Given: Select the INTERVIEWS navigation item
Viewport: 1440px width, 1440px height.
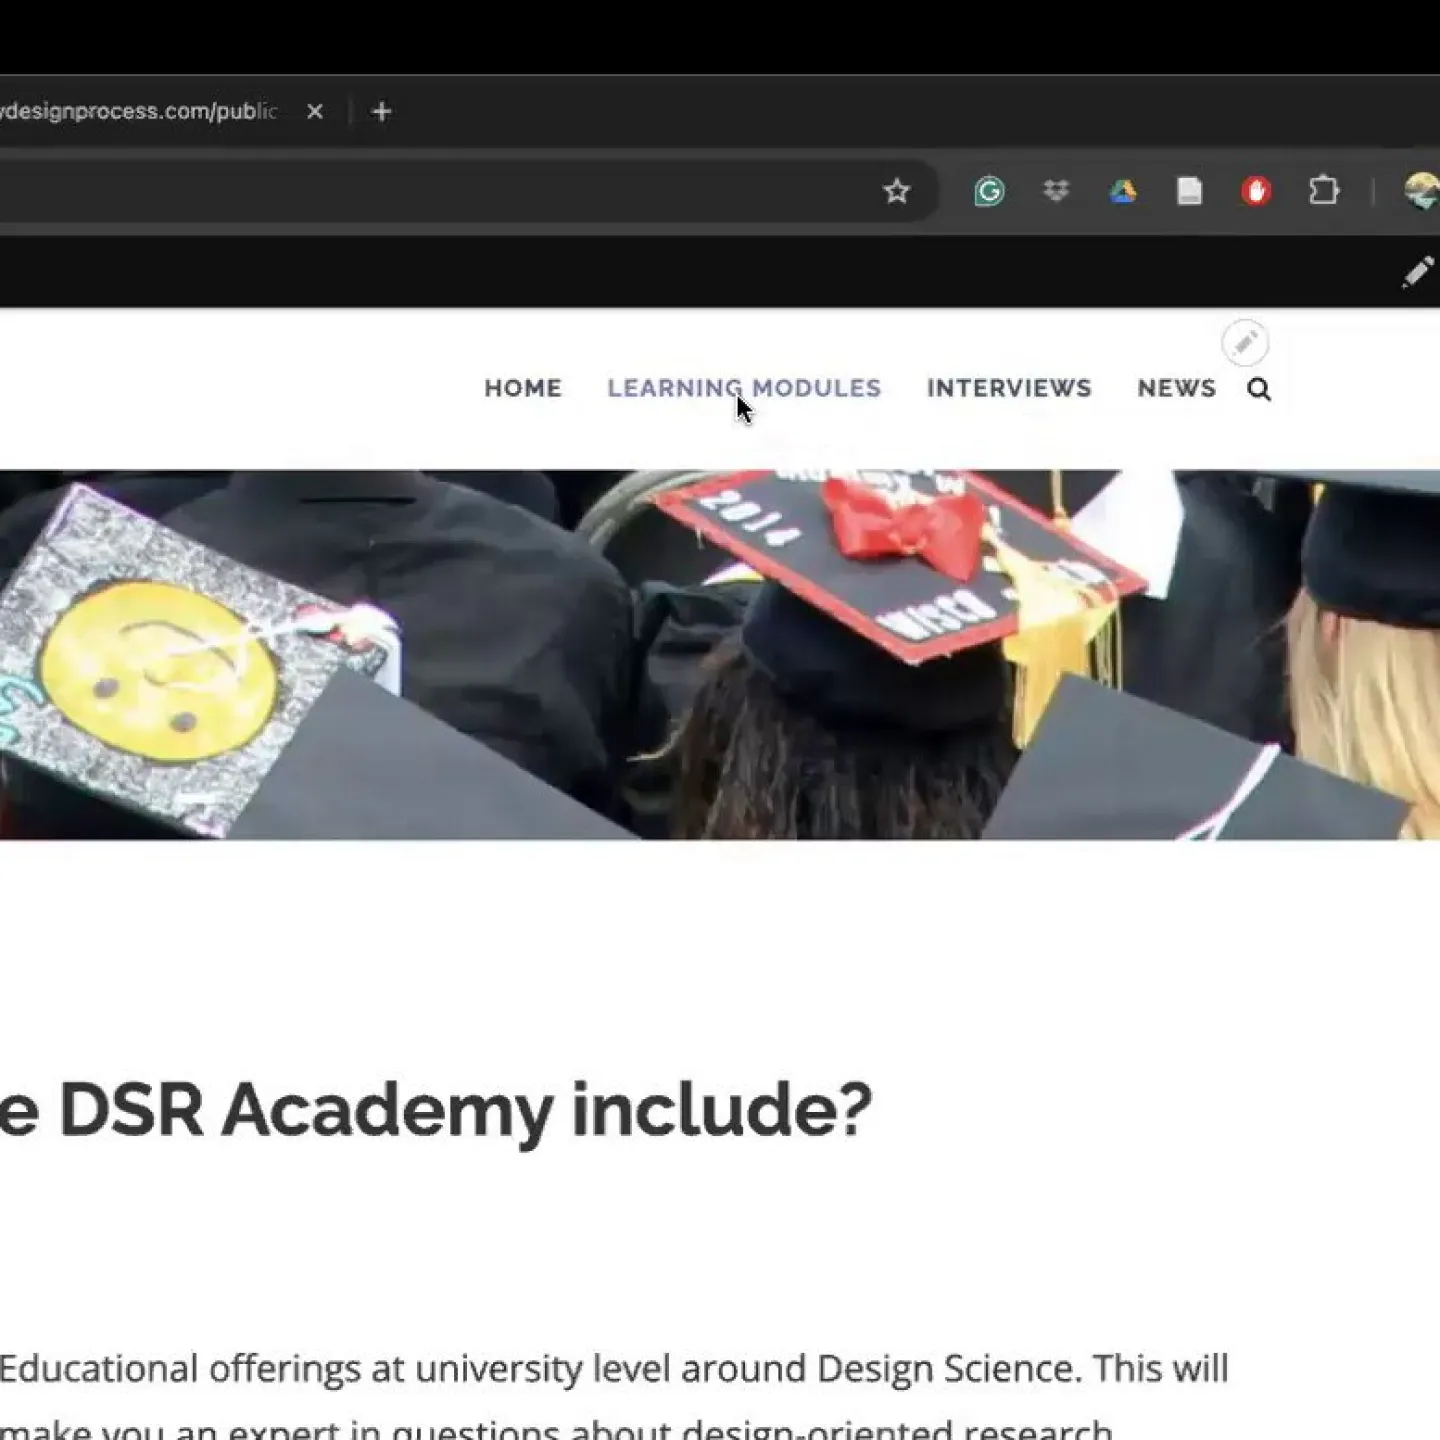Looking at the screenshot, I should [1009, 389].
